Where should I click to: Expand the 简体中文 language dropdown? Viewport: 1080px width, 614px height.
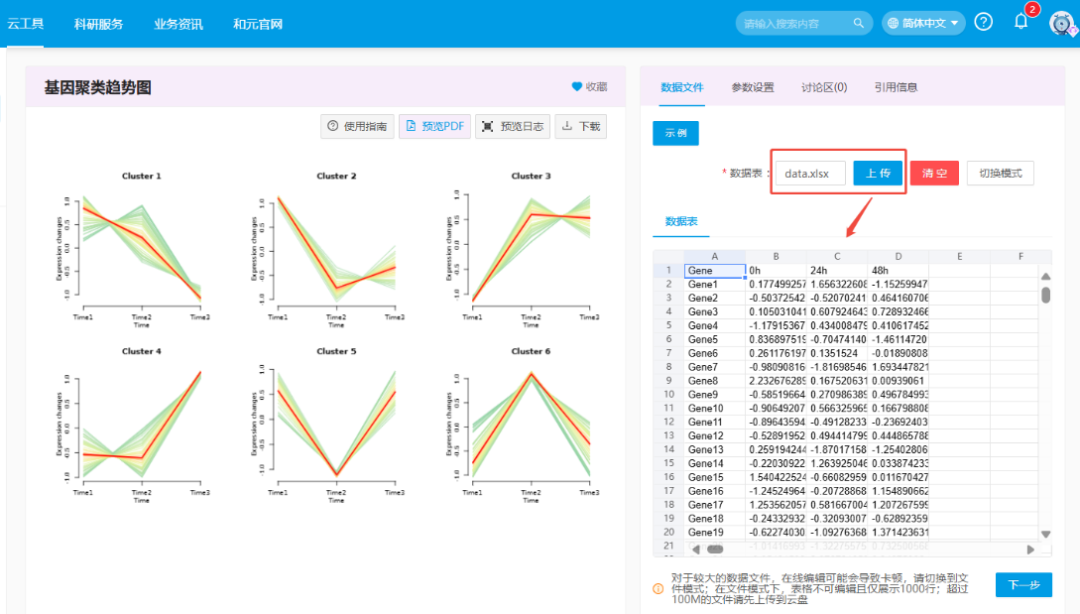(923, 23)
